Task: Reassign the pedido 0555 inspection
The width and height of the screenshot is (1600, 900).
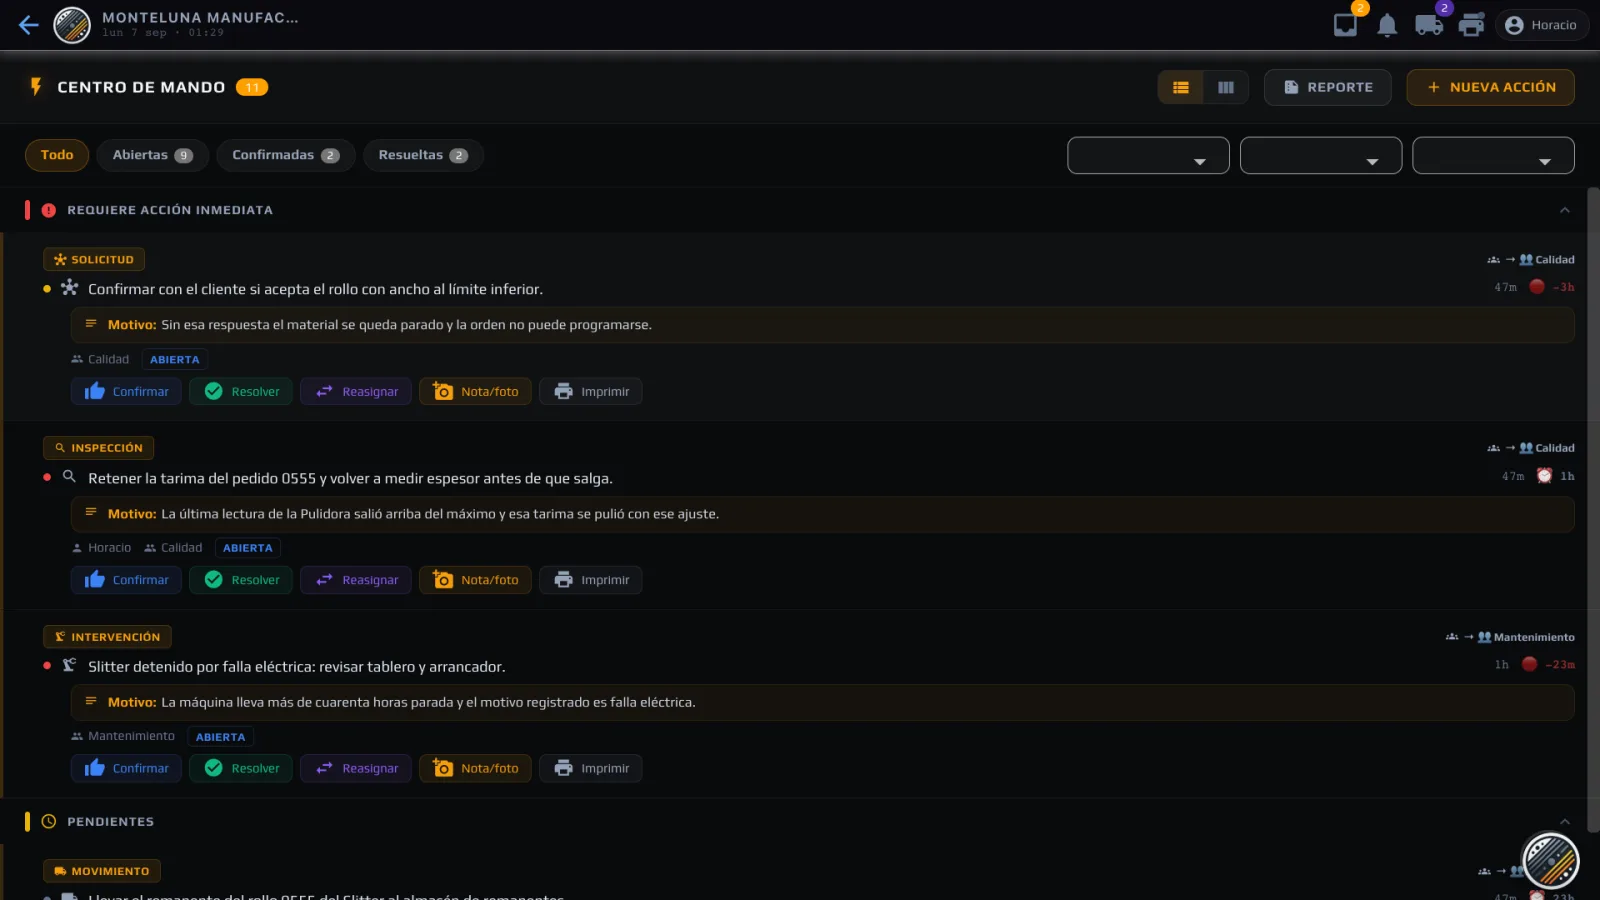Action: [356, 580]
